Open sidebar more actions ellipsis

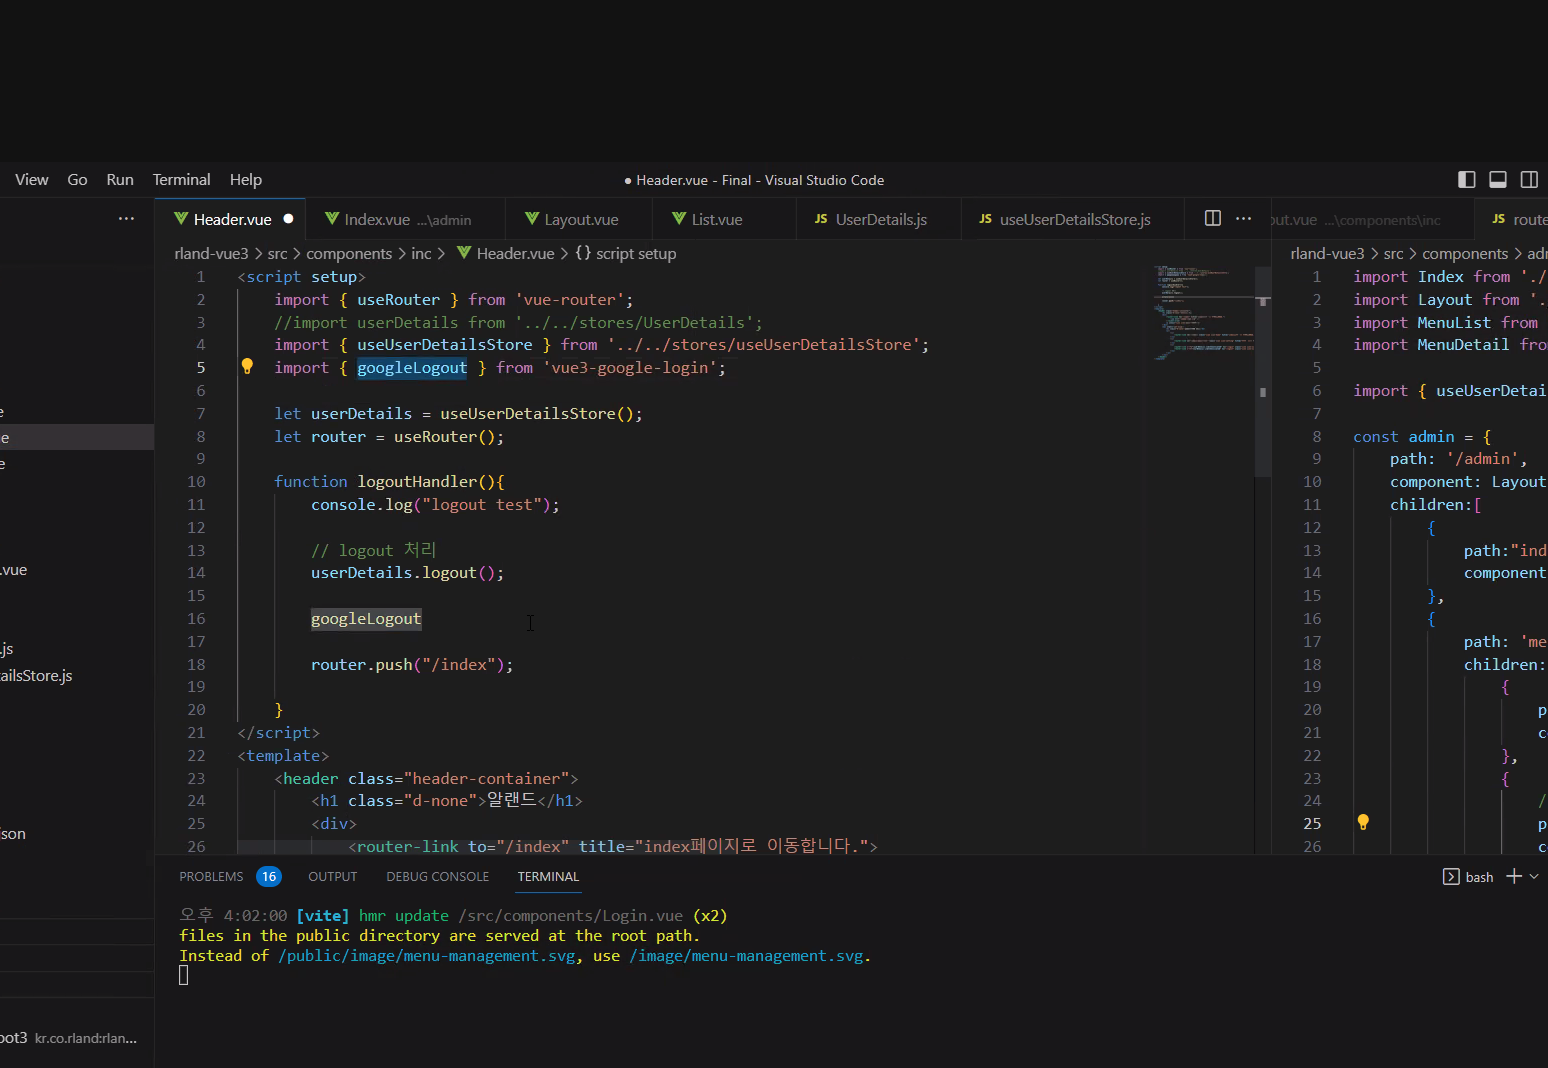click(126, 218)
